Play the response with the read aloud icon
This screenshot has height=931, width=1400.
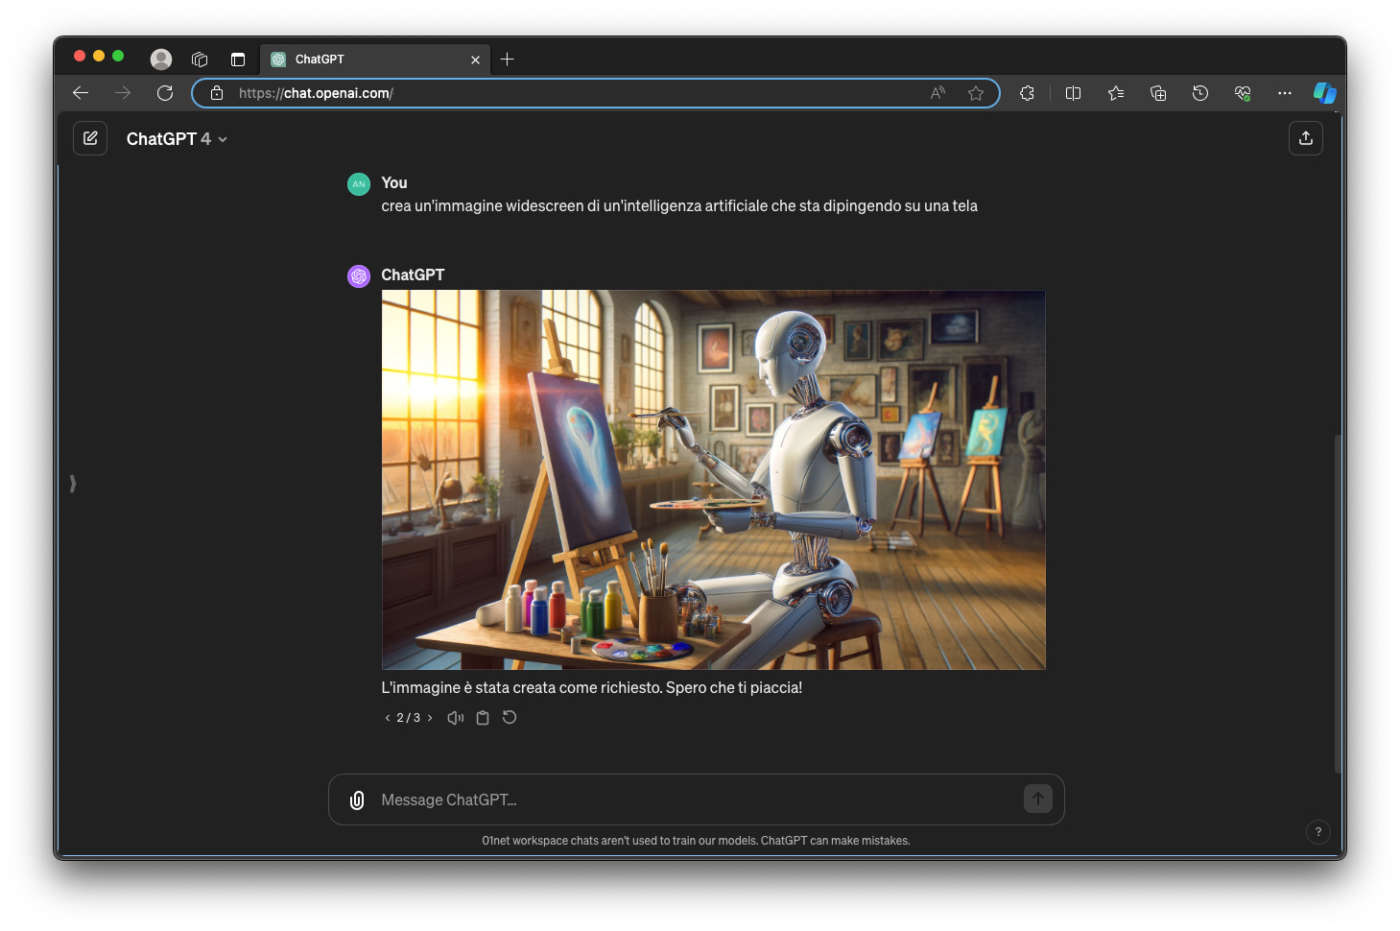tap(455, 718)
